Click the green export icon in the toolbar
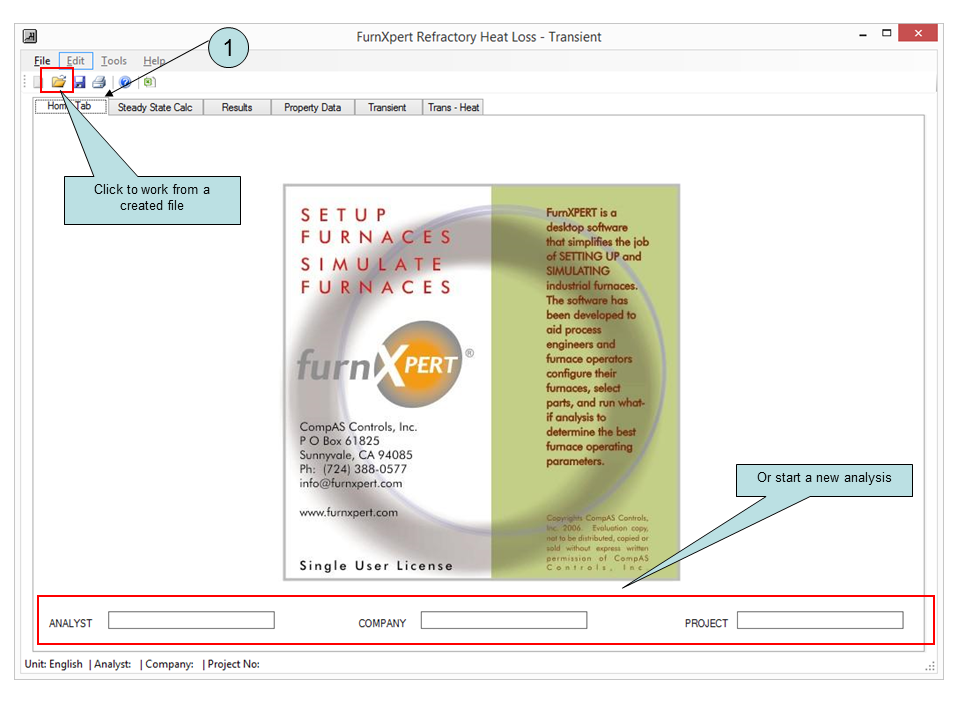 coord(149,81)
